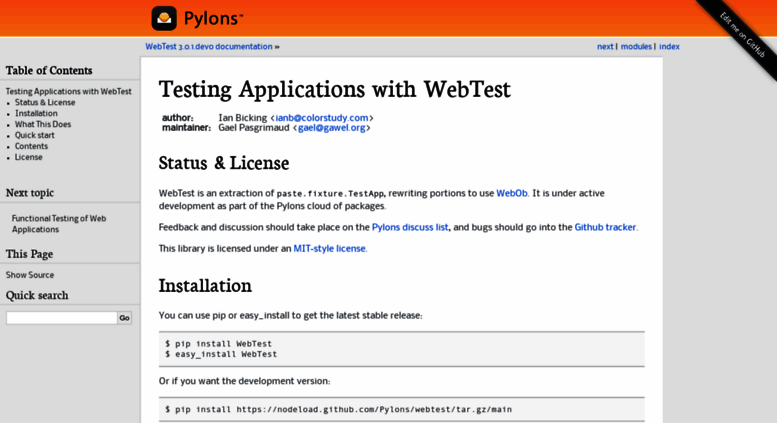Jump to What This Does section

43,124
